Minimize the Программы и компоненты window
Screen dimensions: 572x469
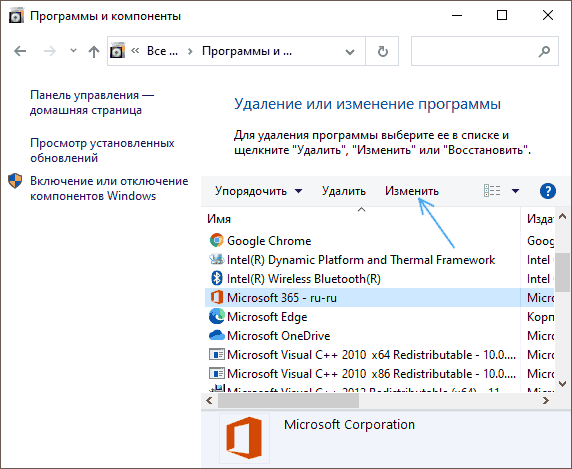tap(457, 16)
